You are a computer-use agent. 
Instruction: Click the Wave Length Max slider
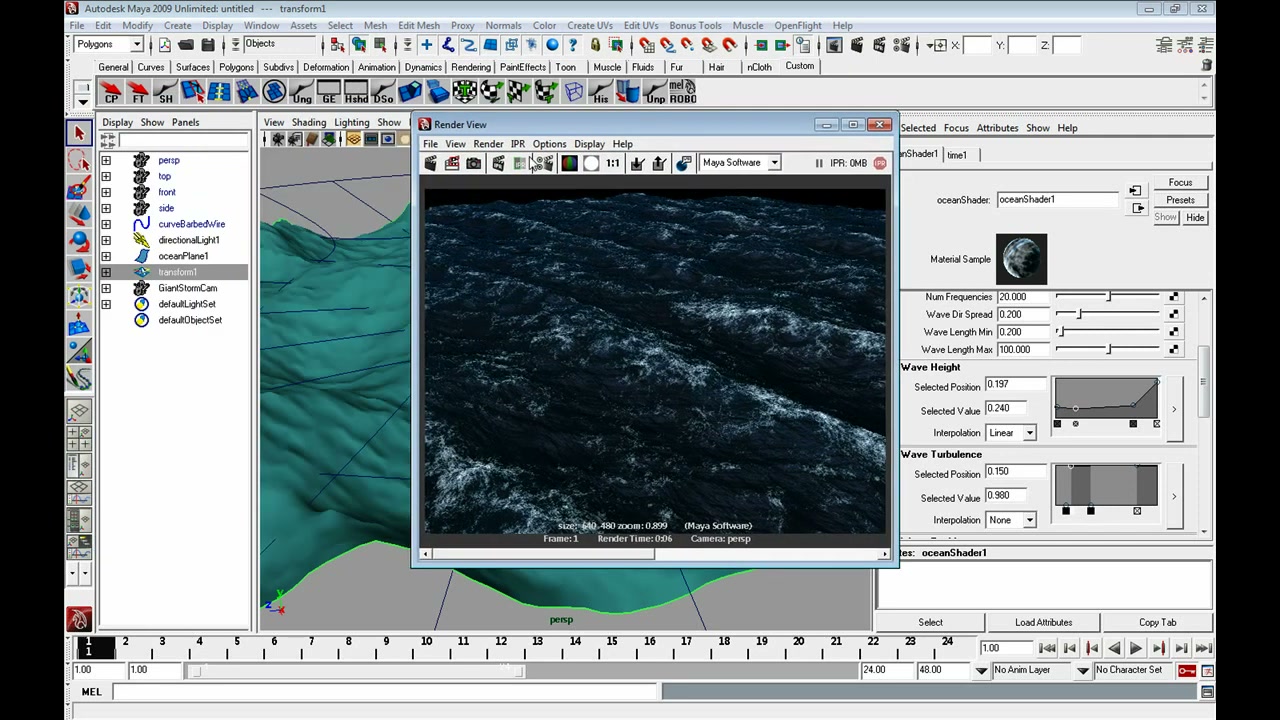click(x=1108, y=349)
